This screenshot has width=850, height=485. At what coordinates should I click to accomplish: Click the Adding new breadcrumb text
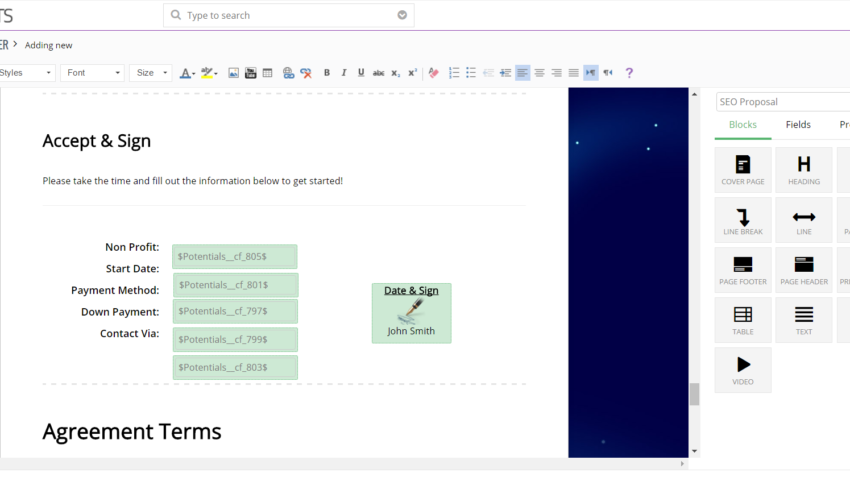click(48, 46)
